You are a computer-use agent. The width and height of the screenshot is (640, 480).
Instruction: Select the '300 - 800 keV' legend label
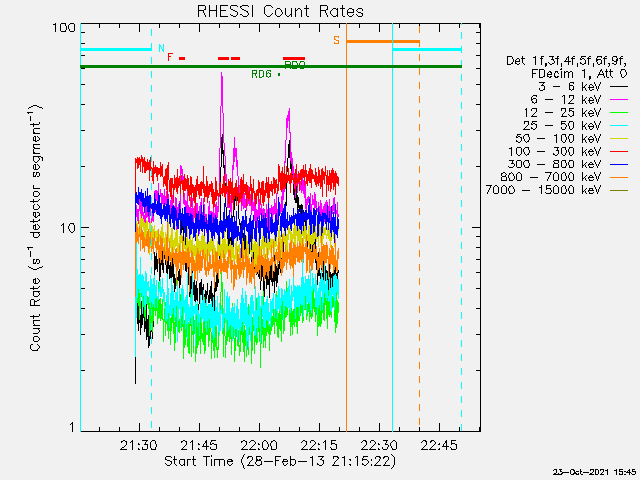[x=554, y=164]
